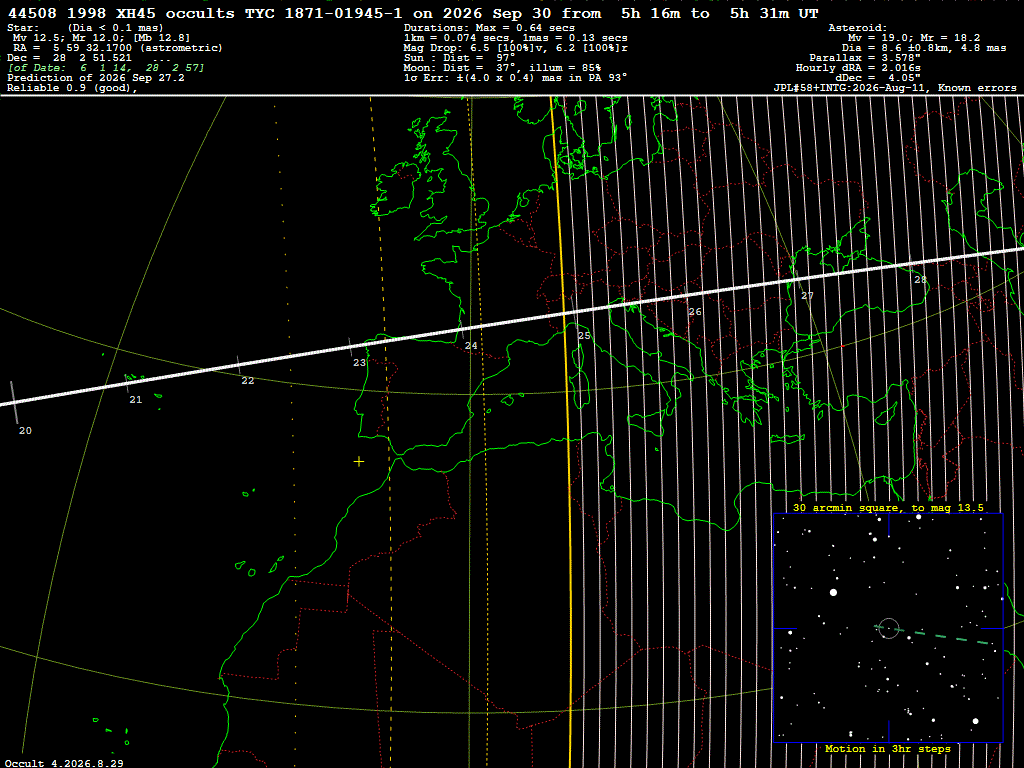Click time marker 24 over Spain
Viewport: 1024px width, 768px height.
click(471, 345)
